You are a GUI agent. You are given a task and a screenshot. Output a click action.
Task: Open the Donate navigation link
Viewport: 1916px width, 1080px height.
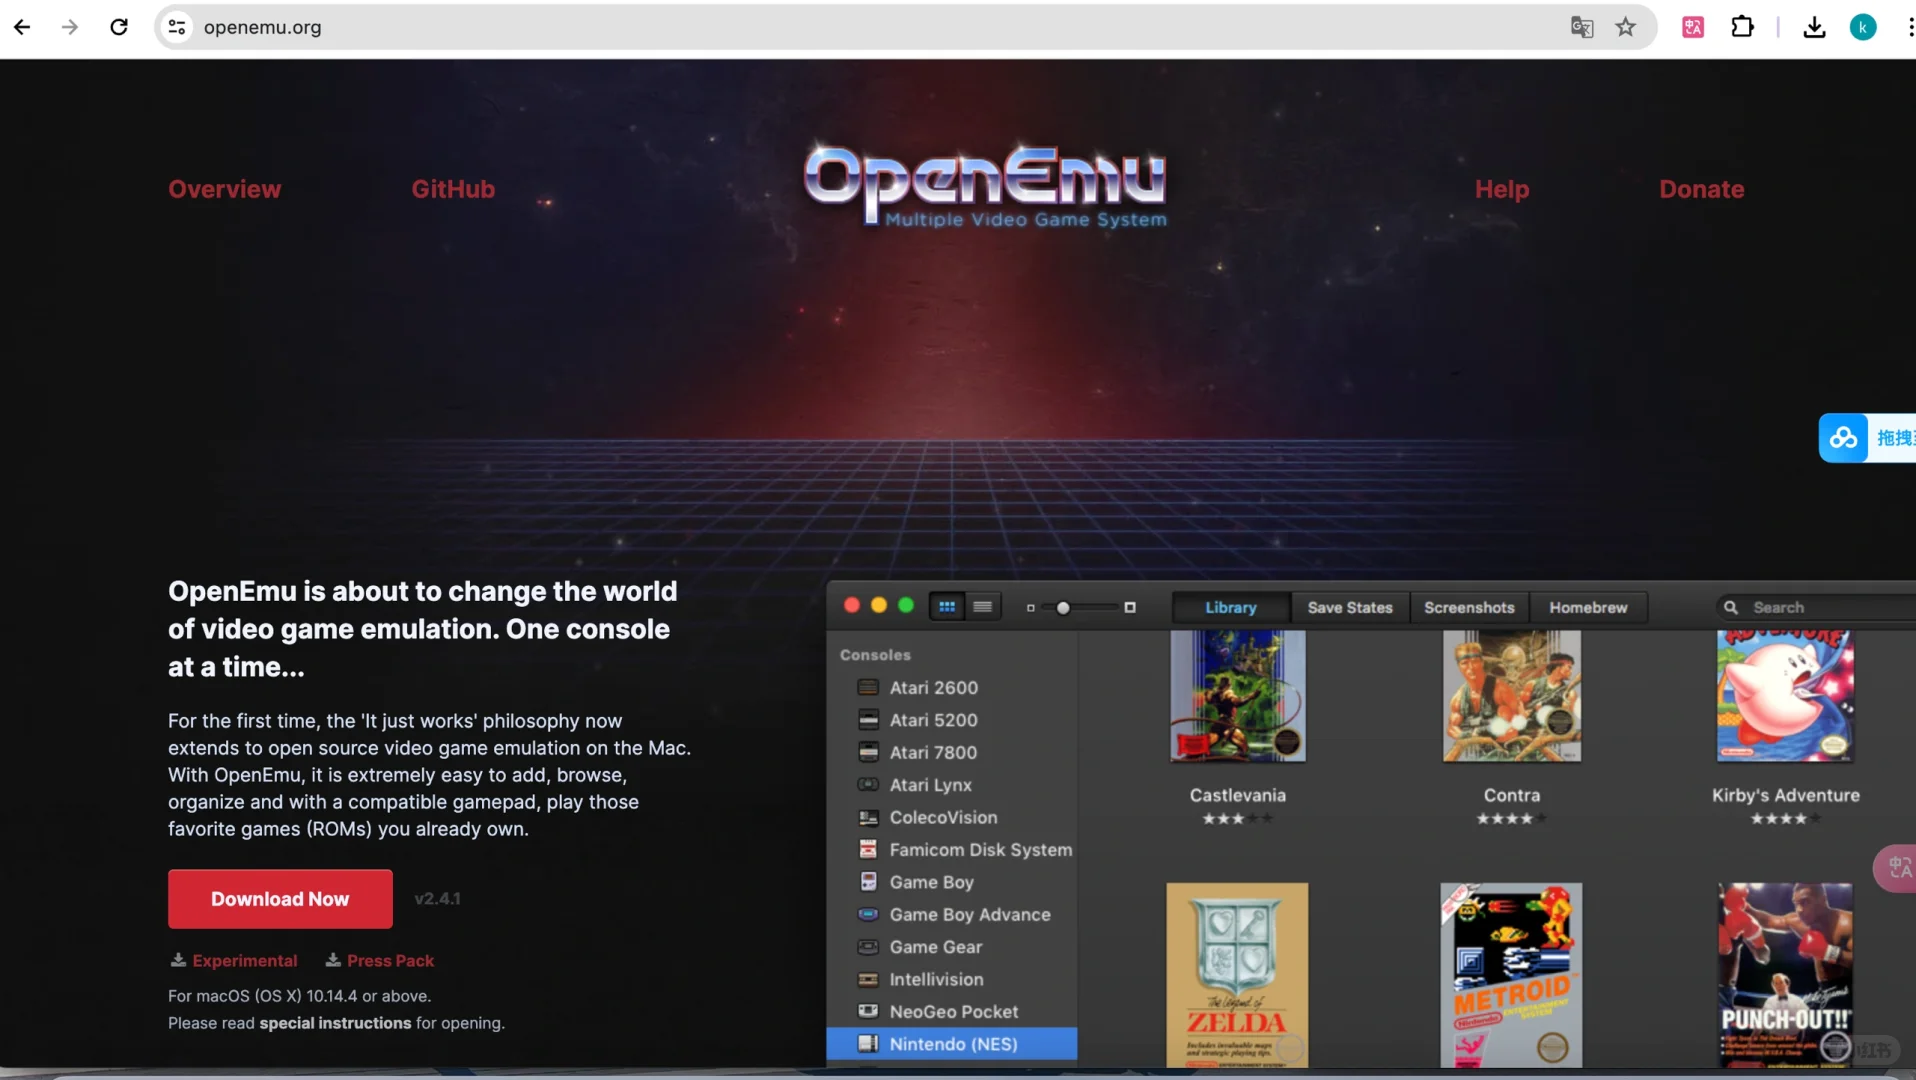point(1701,189)
